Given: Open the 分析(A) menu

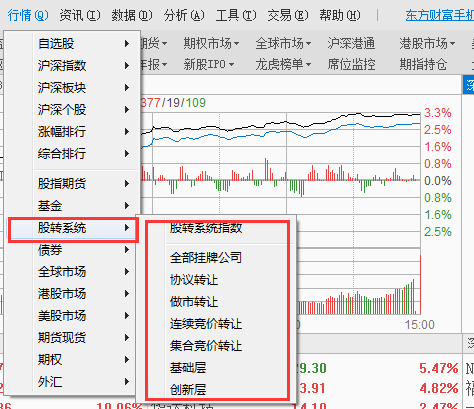Looking at the screenshot, I should coord(184,15).
